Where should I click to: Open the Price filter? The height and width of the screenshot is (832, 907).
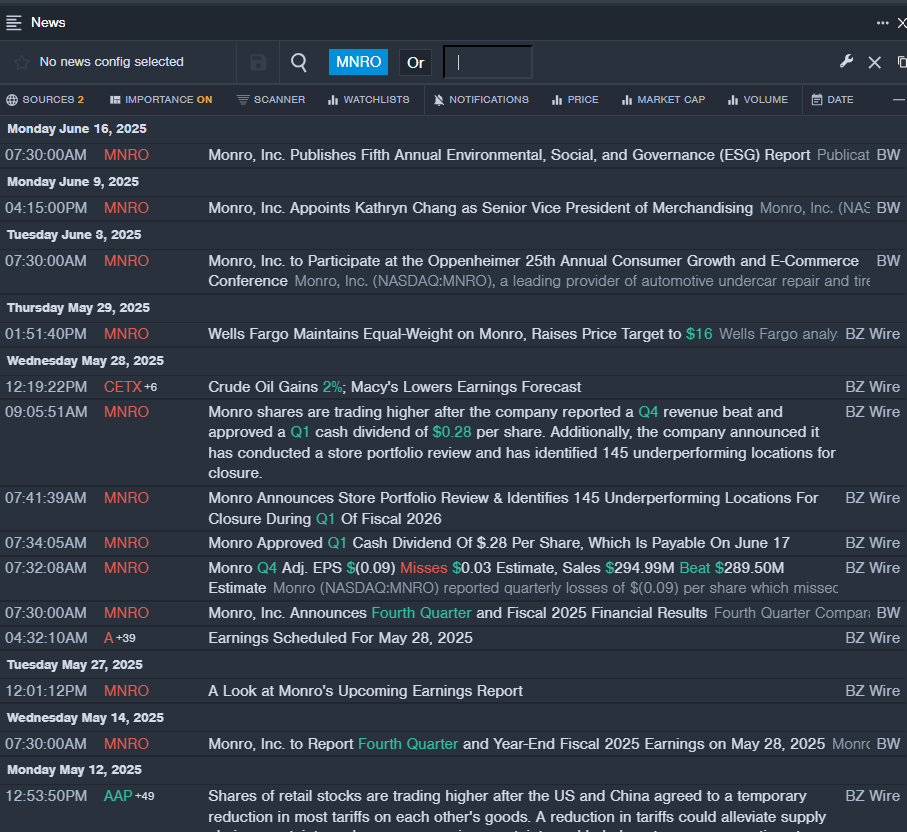coord(575,100)
